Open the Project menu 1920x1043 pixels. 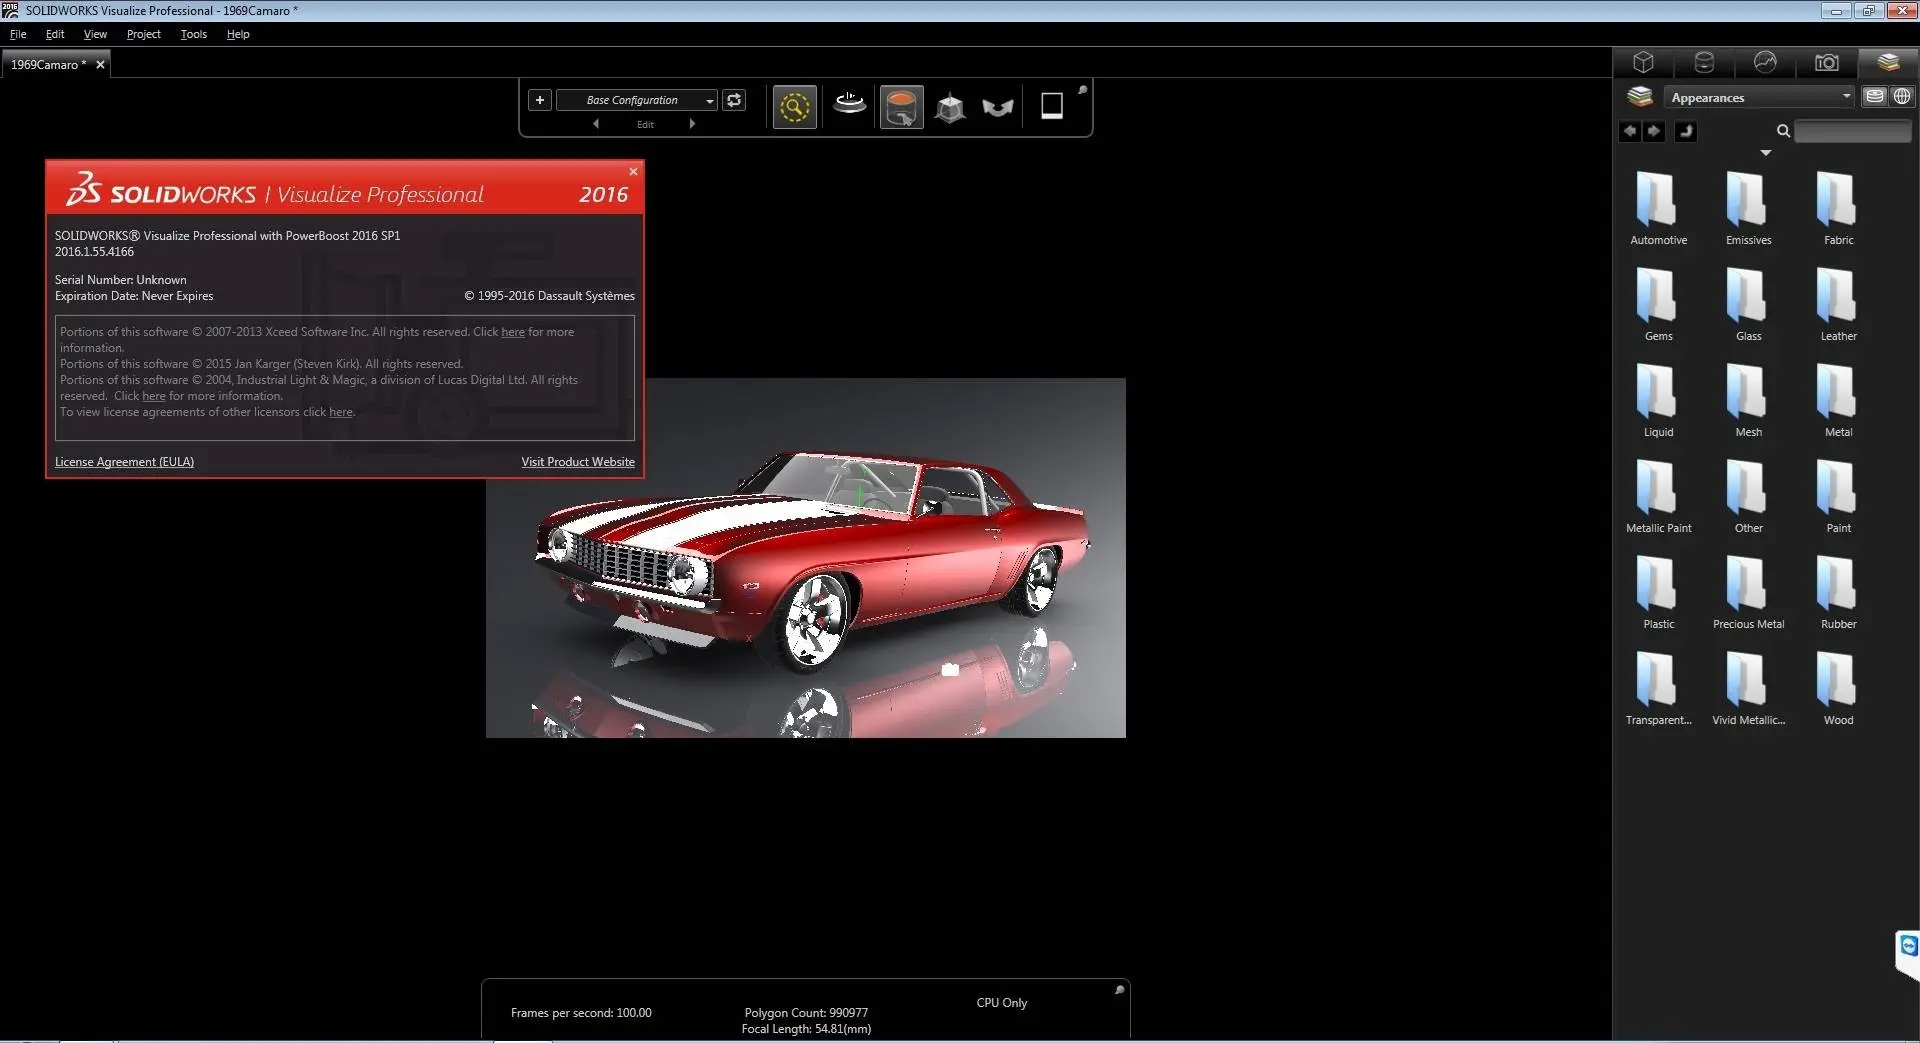(143, 34)
